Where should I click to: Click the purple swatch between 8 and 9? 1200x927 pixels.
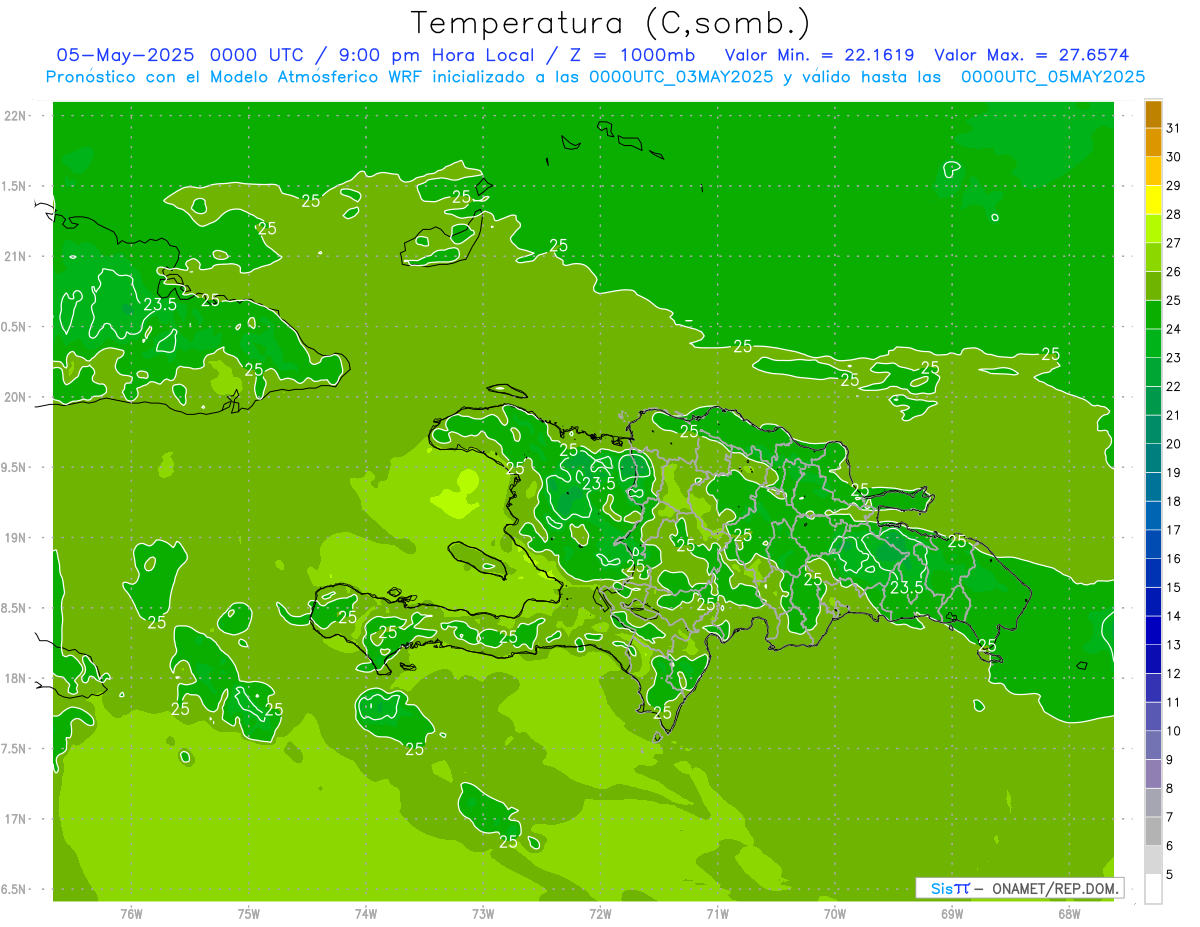[1153, 774]
